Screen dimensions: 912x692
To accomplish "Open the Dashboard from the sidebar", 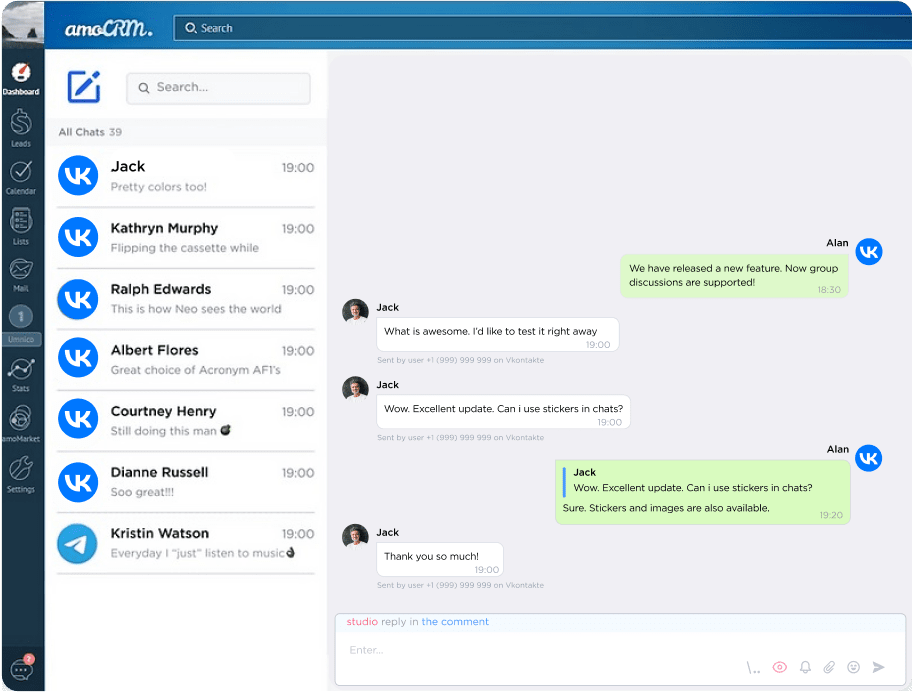I will coord(20,72).
